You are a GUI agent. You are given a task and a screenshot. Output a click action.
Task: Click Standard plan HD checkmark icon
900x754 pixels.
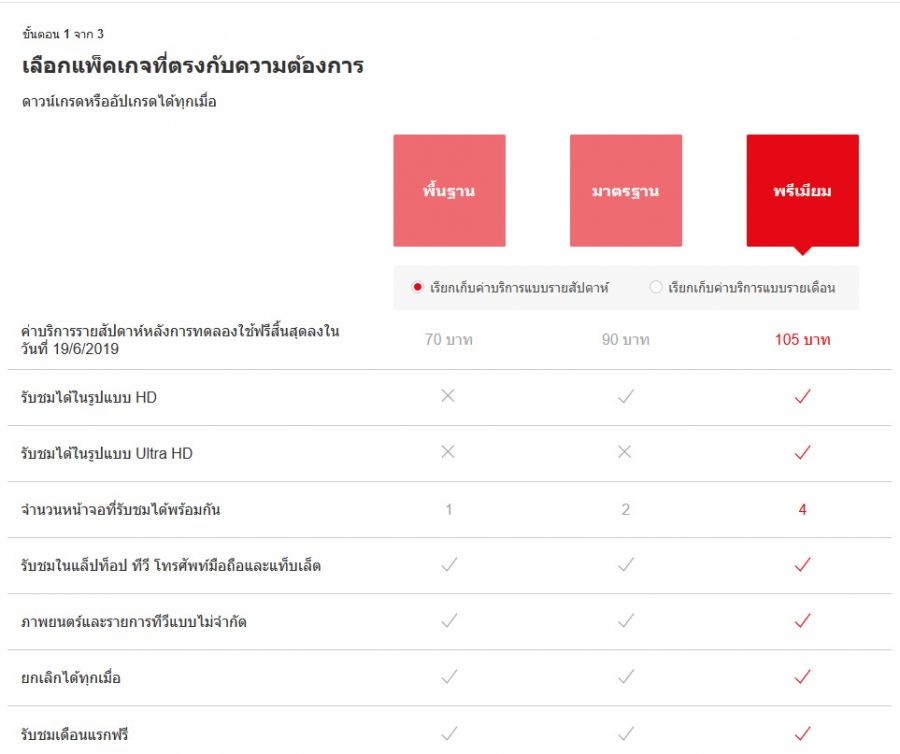(625, 397)
